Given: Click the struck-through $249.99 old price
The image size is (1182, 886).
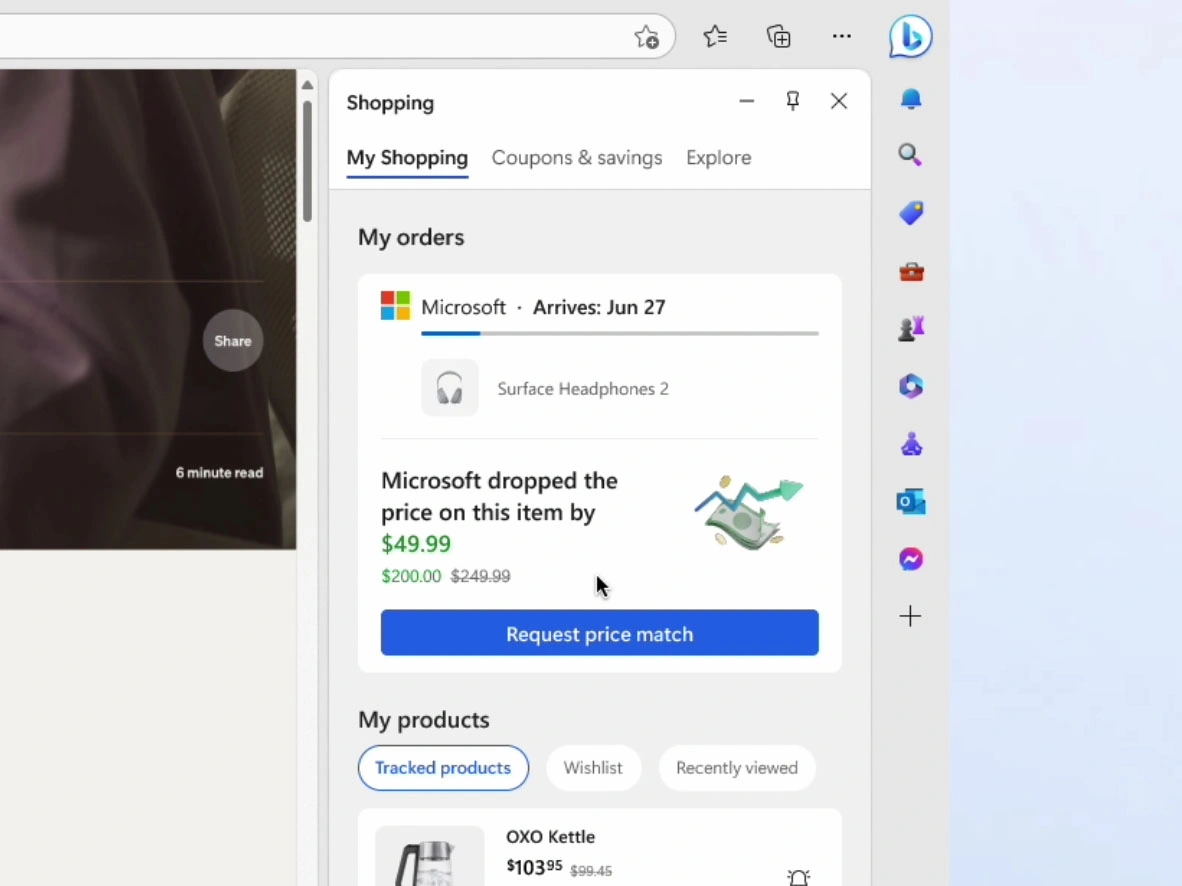Looking at the screenshot, I should point(480,576).
